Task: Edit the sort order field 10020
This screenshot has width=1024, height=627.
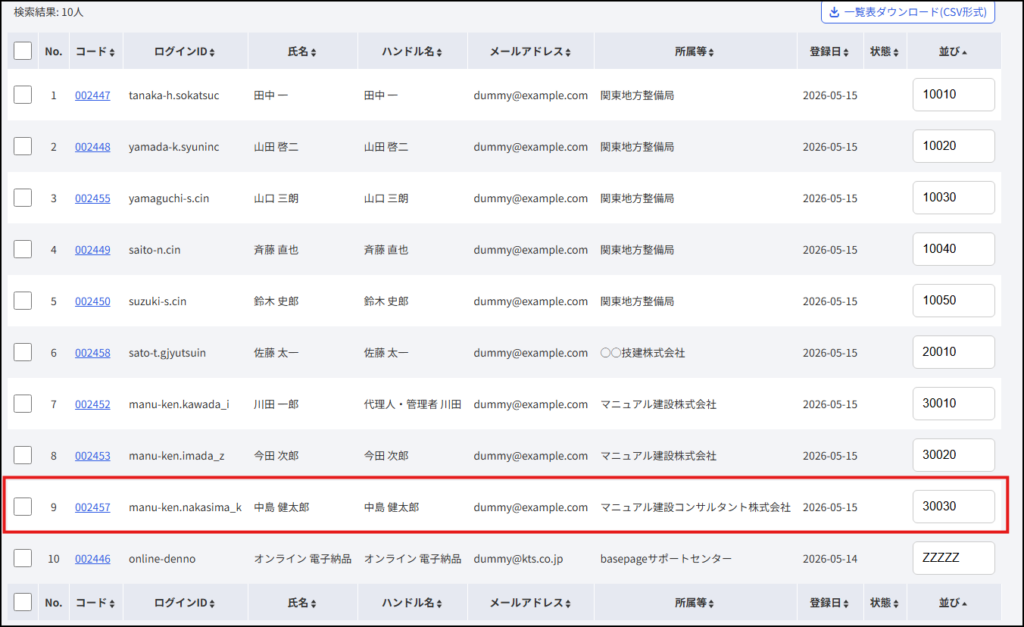Action: (953, 146)
